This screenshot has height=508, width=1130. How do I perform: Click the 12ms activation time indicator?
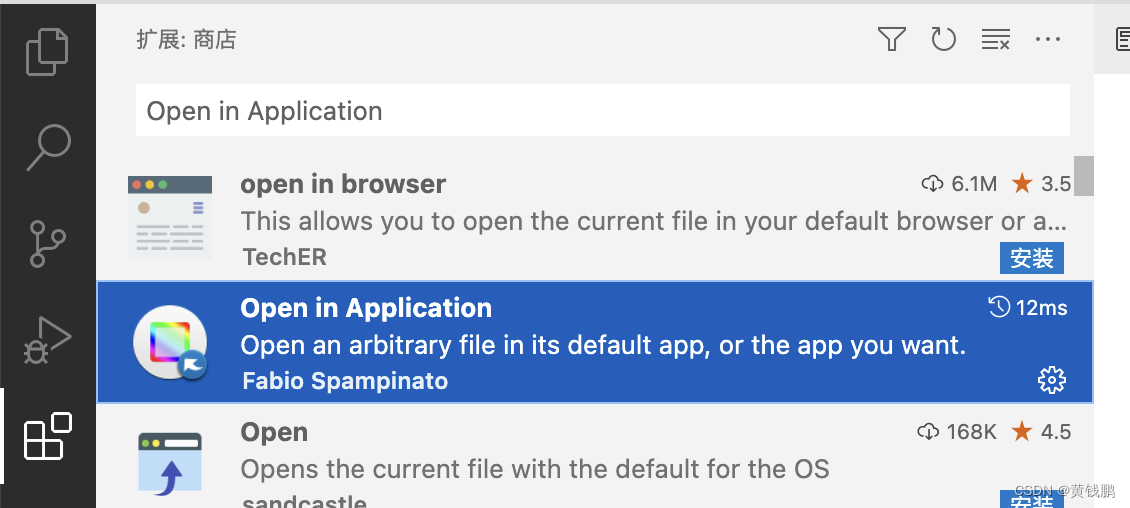pos(1028,308)
